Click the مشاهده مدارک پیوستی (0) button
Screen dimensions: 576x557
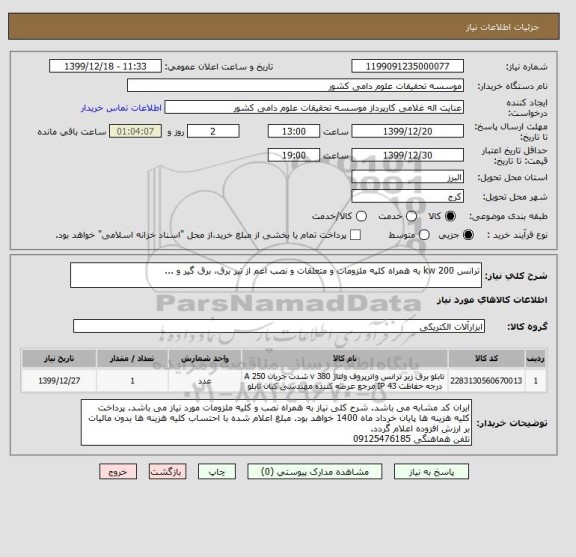point(315,472)
